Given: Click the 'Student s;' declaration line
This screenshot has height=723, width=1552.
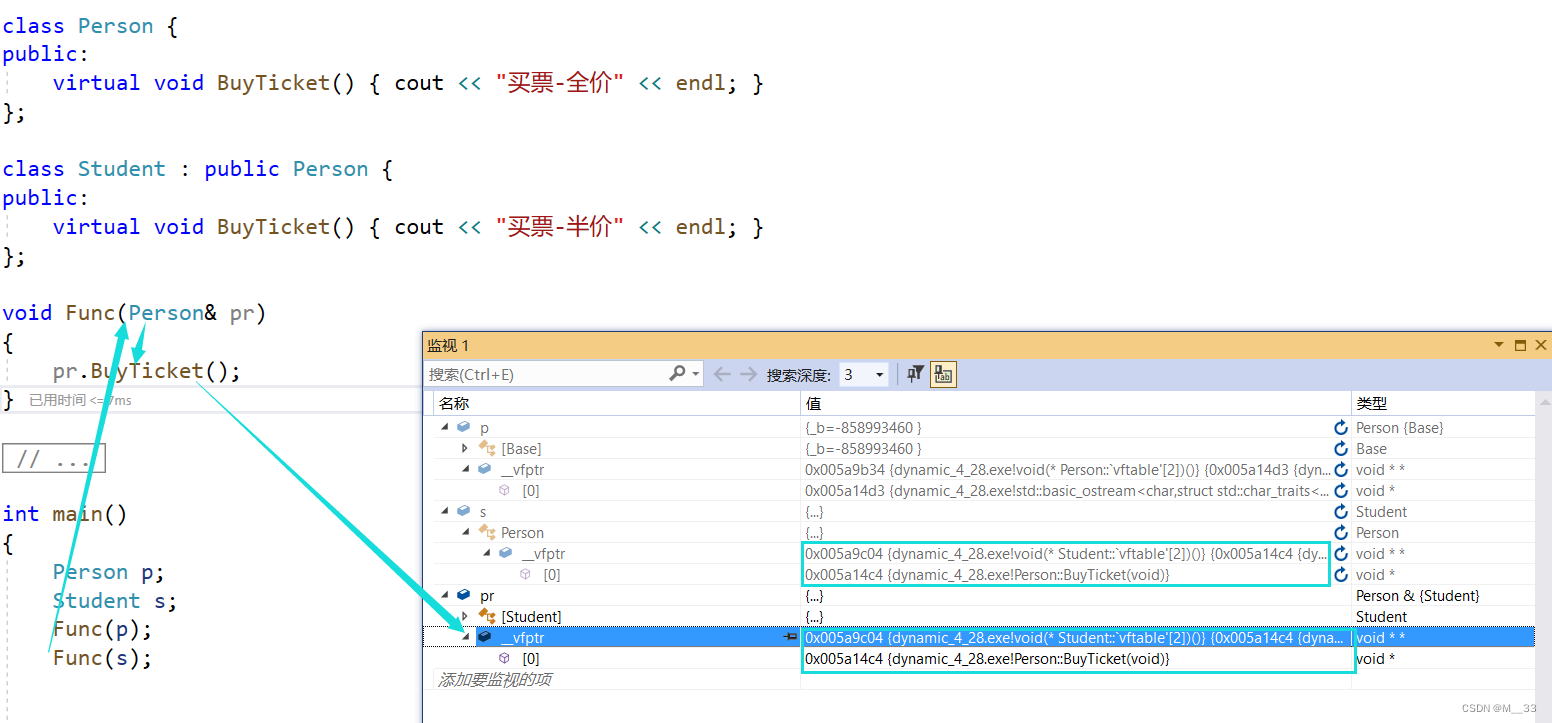Looking at the screenshot, I should (114, 600).
